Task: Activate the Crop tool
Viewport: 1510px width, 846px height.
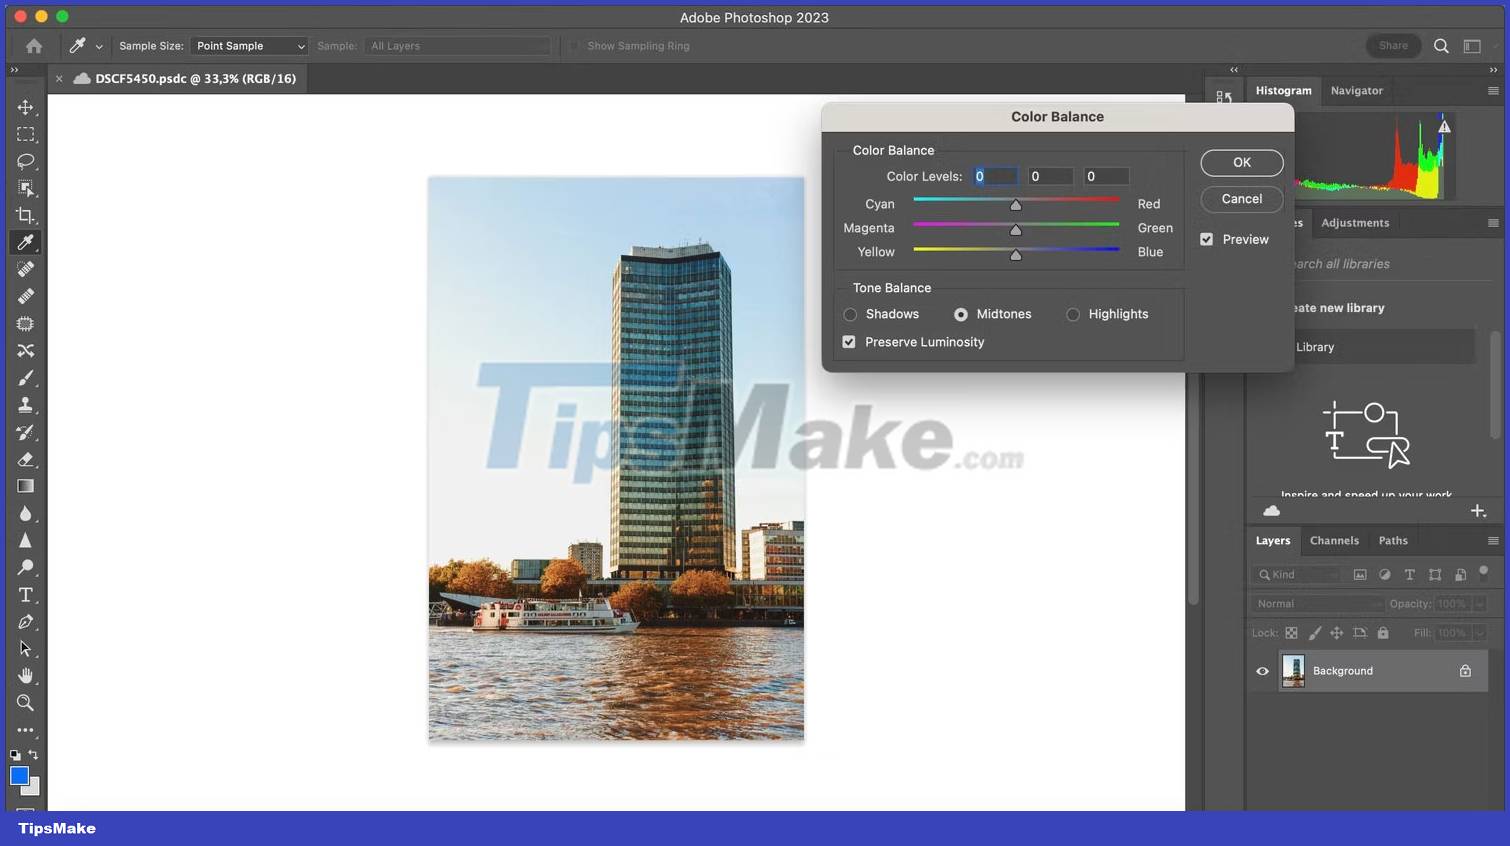Action: click(25, 214)
